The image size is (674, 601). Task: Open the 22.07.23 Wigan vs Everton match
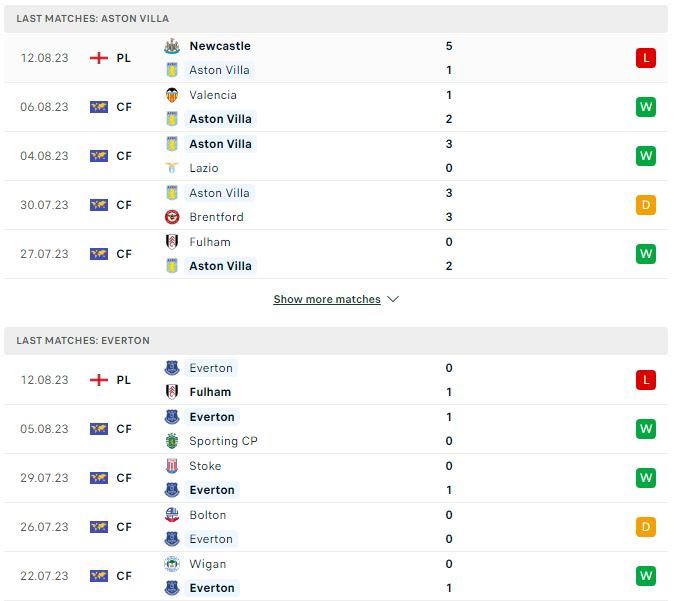click(x=336, y=576)
